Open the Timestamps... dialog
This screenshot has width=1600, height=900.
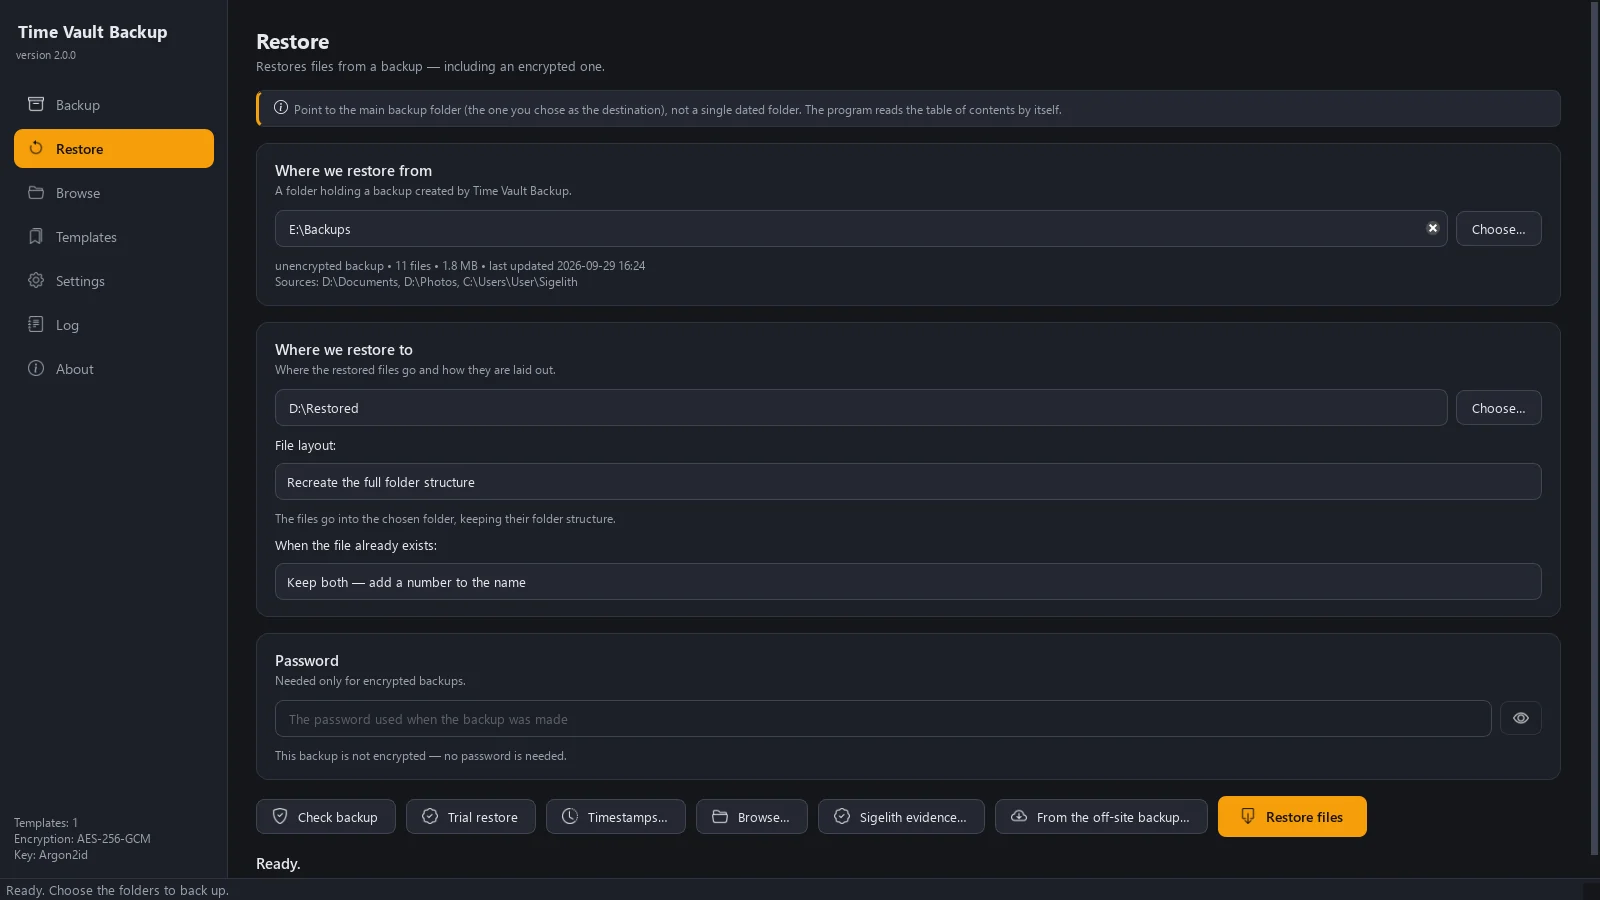[x=616, y=817]
